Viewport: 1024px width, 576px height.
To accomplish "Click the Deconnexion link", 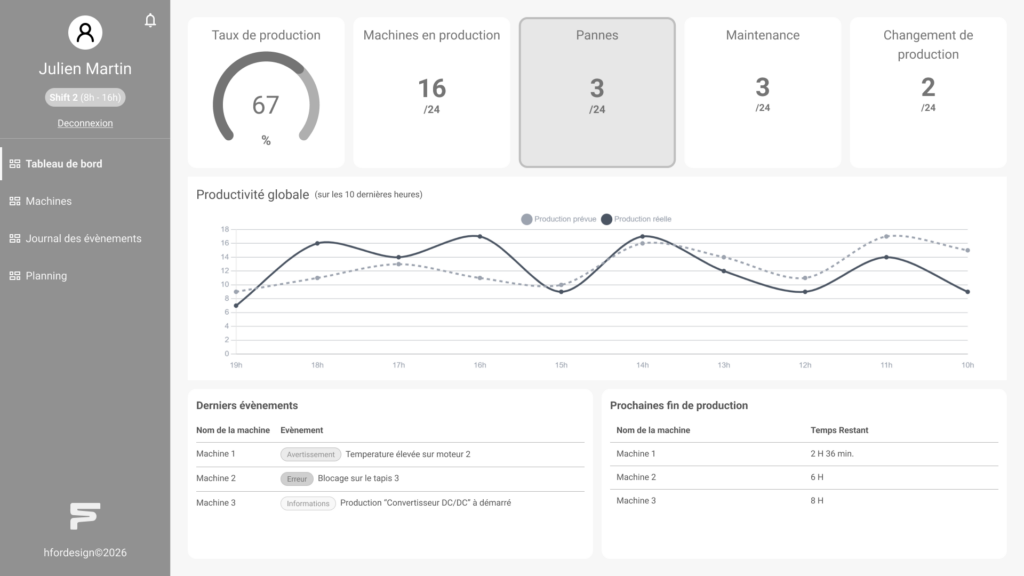I will pyautogui.click(x=85, y=123).
